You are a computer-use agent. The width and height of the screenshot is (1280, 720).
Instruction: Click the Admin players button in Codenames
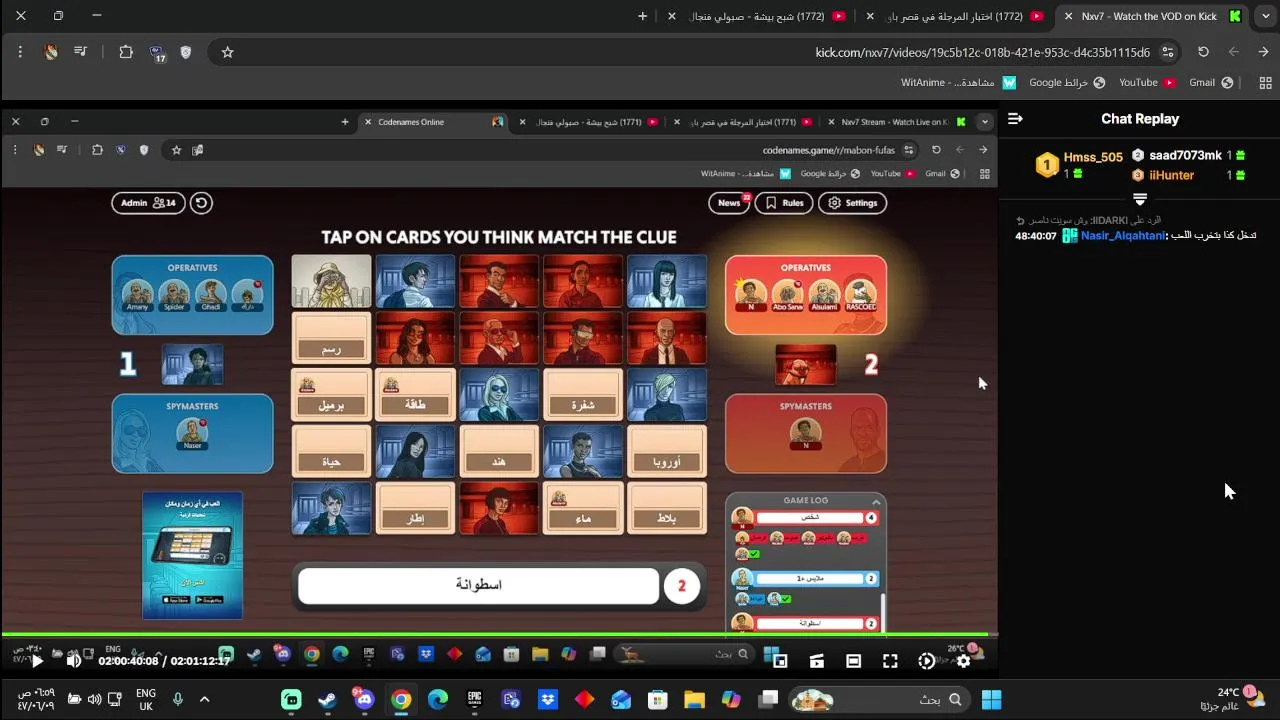148,203
